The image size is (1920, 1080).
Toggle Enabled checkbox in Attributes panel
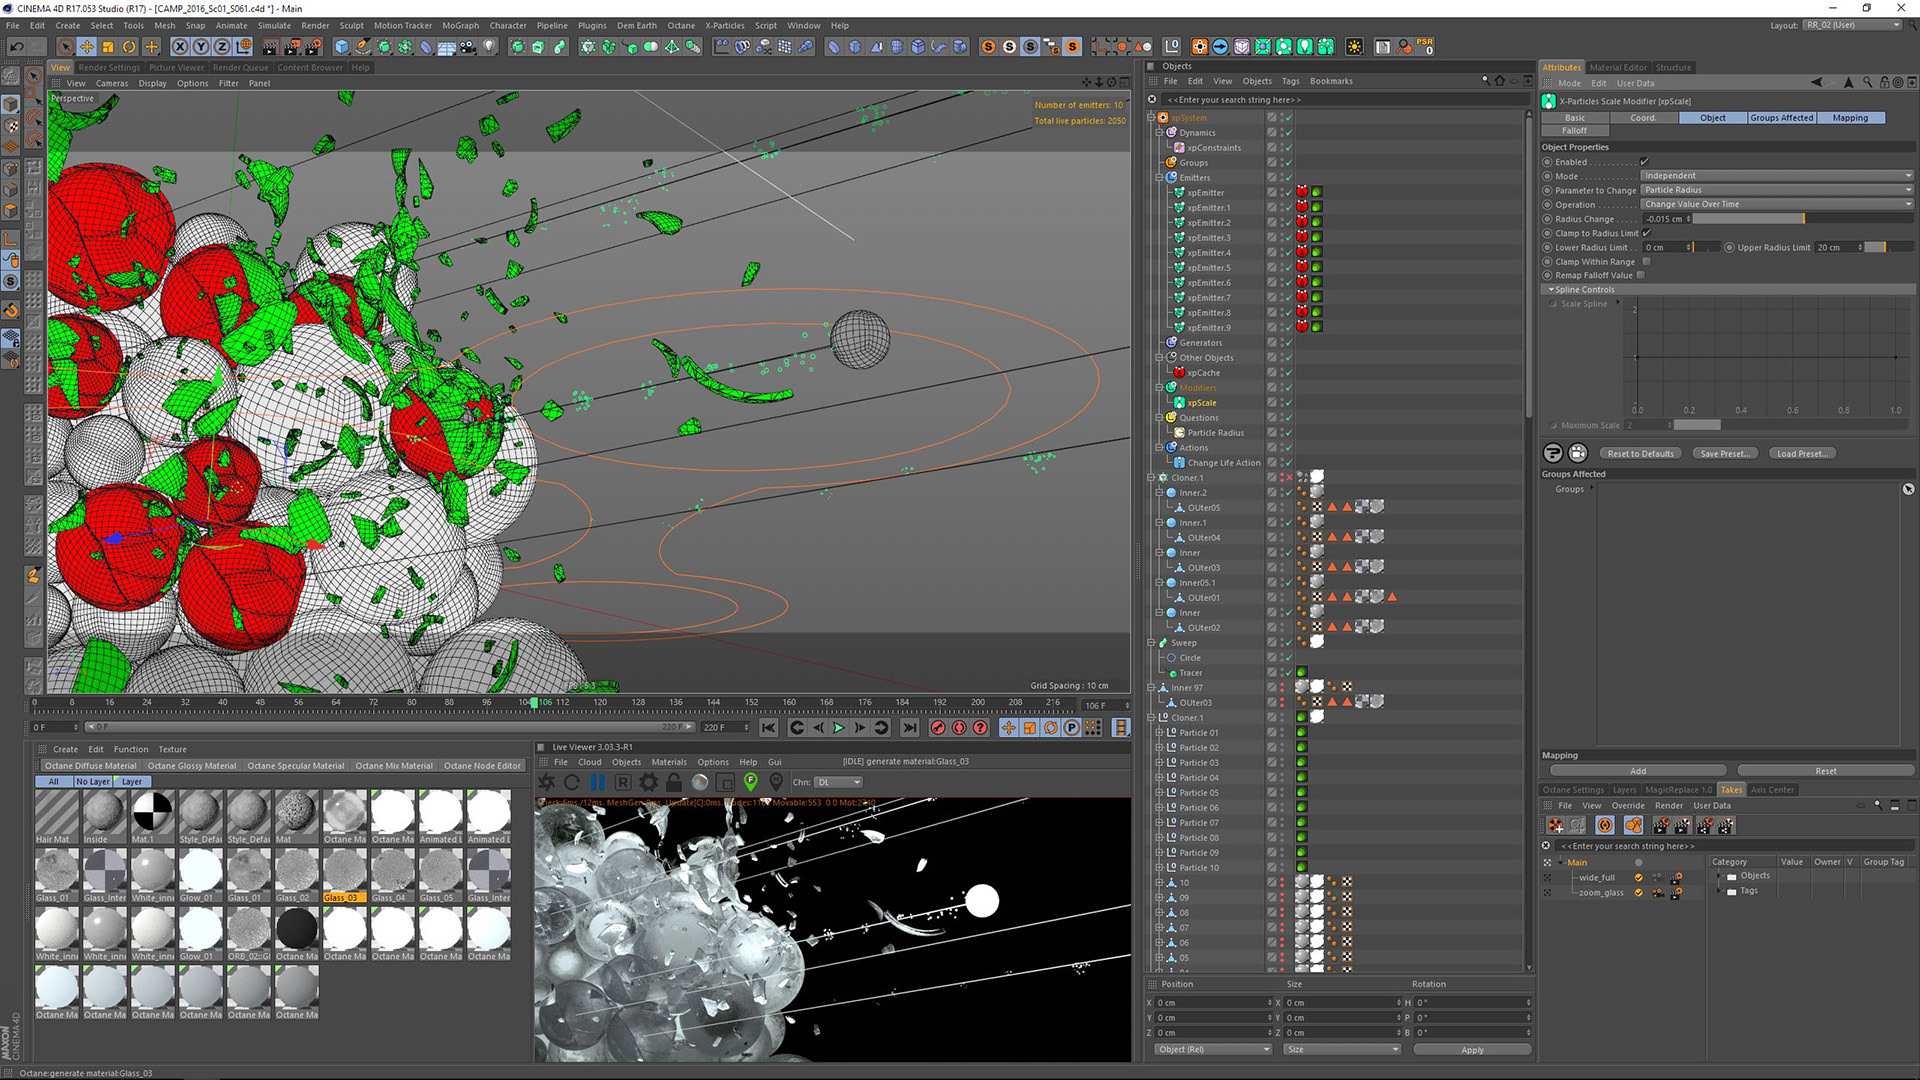[1644, 160]
